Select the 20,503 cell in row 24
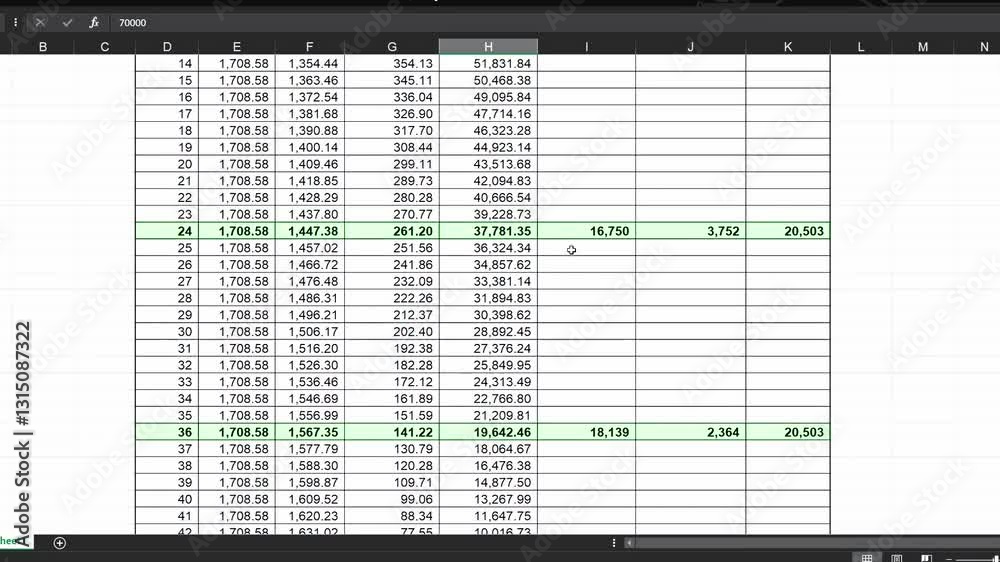The image size is (1000, 562). pyautogui.click(x=788, y=231)
